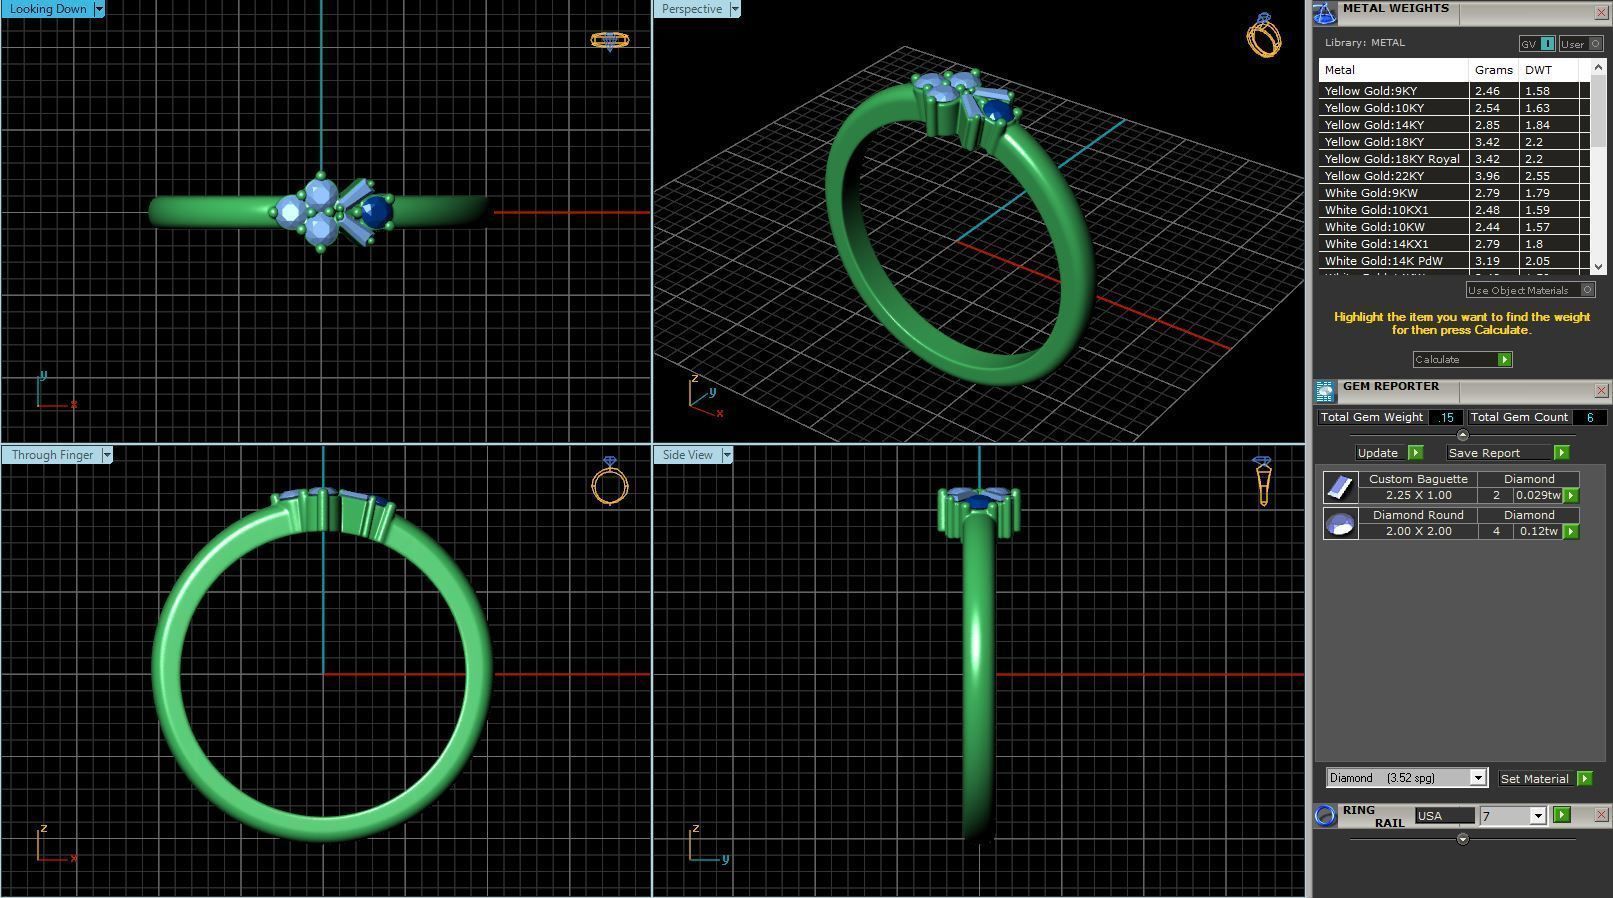Click the Total Gem Weight value field
This screenshot has width=1613, height=898.
click(x=1444, y=417)
